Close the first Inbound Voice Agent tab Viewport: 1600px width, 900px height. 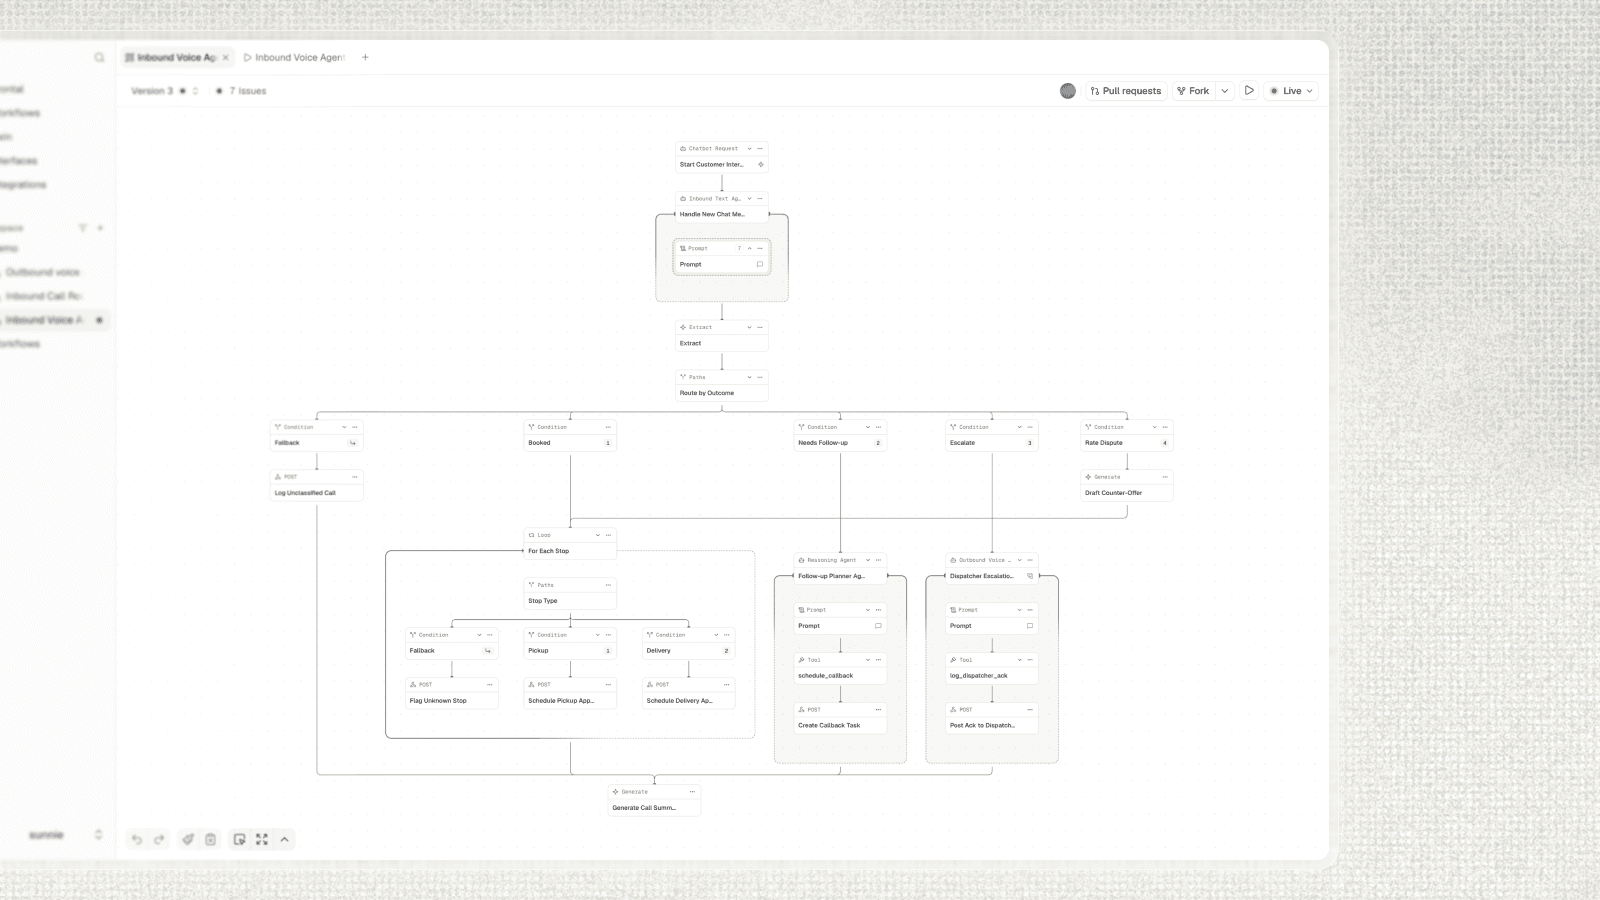(x=226, y=57)
